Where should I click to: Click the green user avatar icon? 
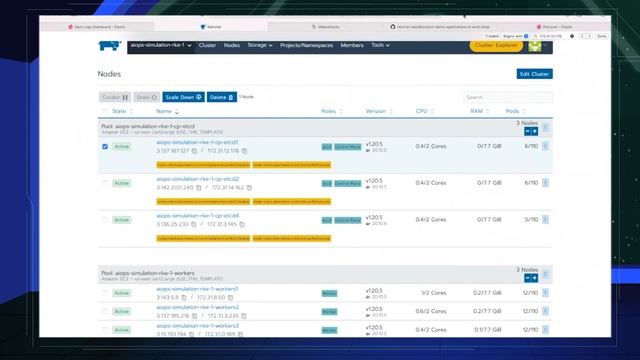coord(535,46)
